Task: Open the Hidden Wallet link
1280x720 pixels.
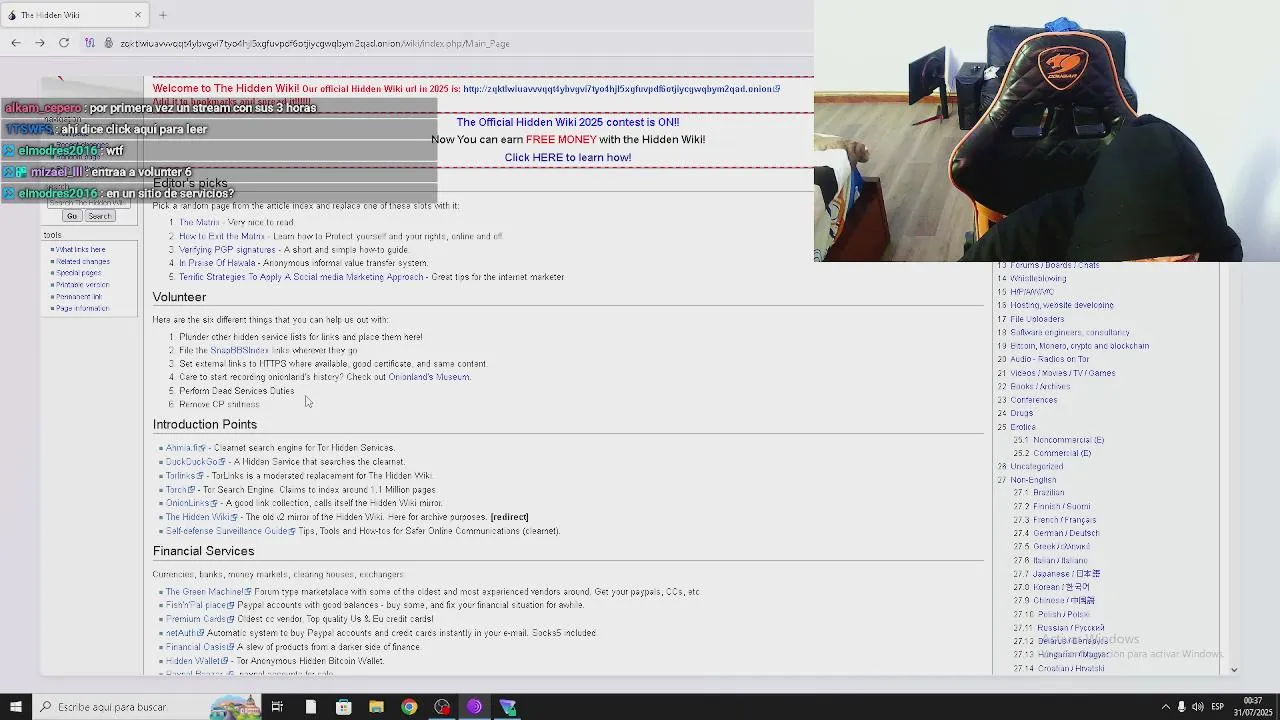Action: (196, 661)
